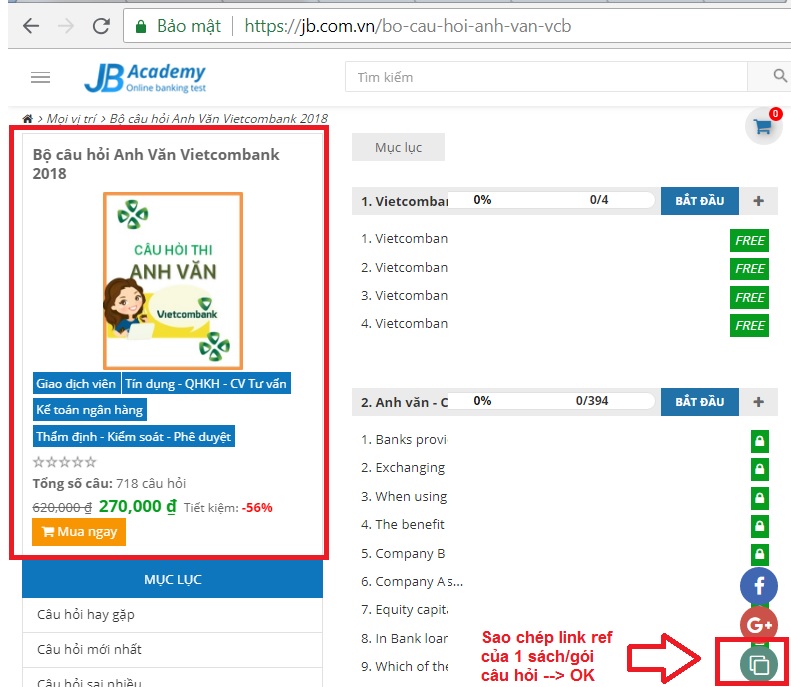791x687 pixels.
Task: Copy ref link with the copy icon
Action: click(759, 664)
